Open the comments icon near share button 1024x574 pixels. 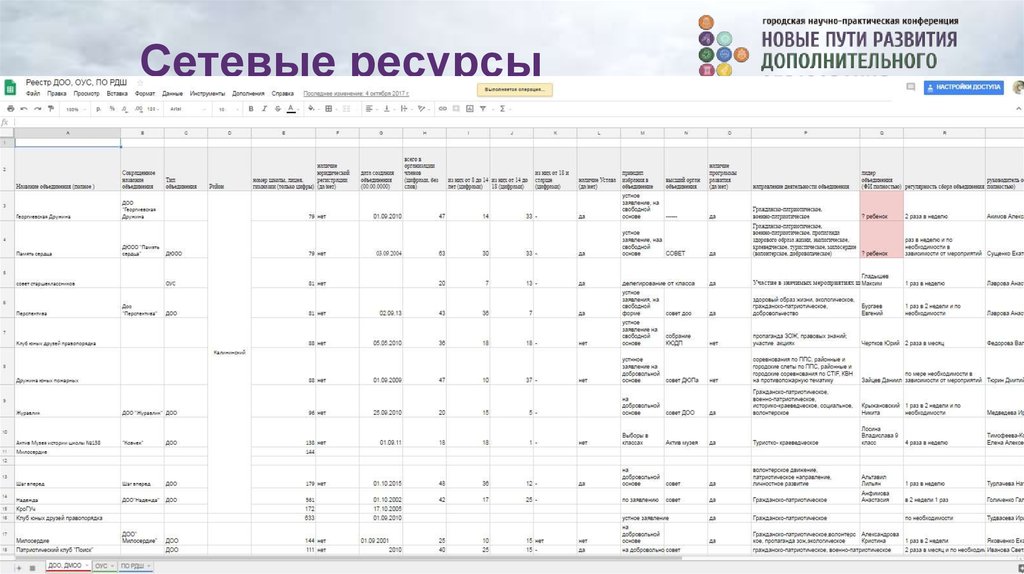pyautogui.click(x=910, y=87)
